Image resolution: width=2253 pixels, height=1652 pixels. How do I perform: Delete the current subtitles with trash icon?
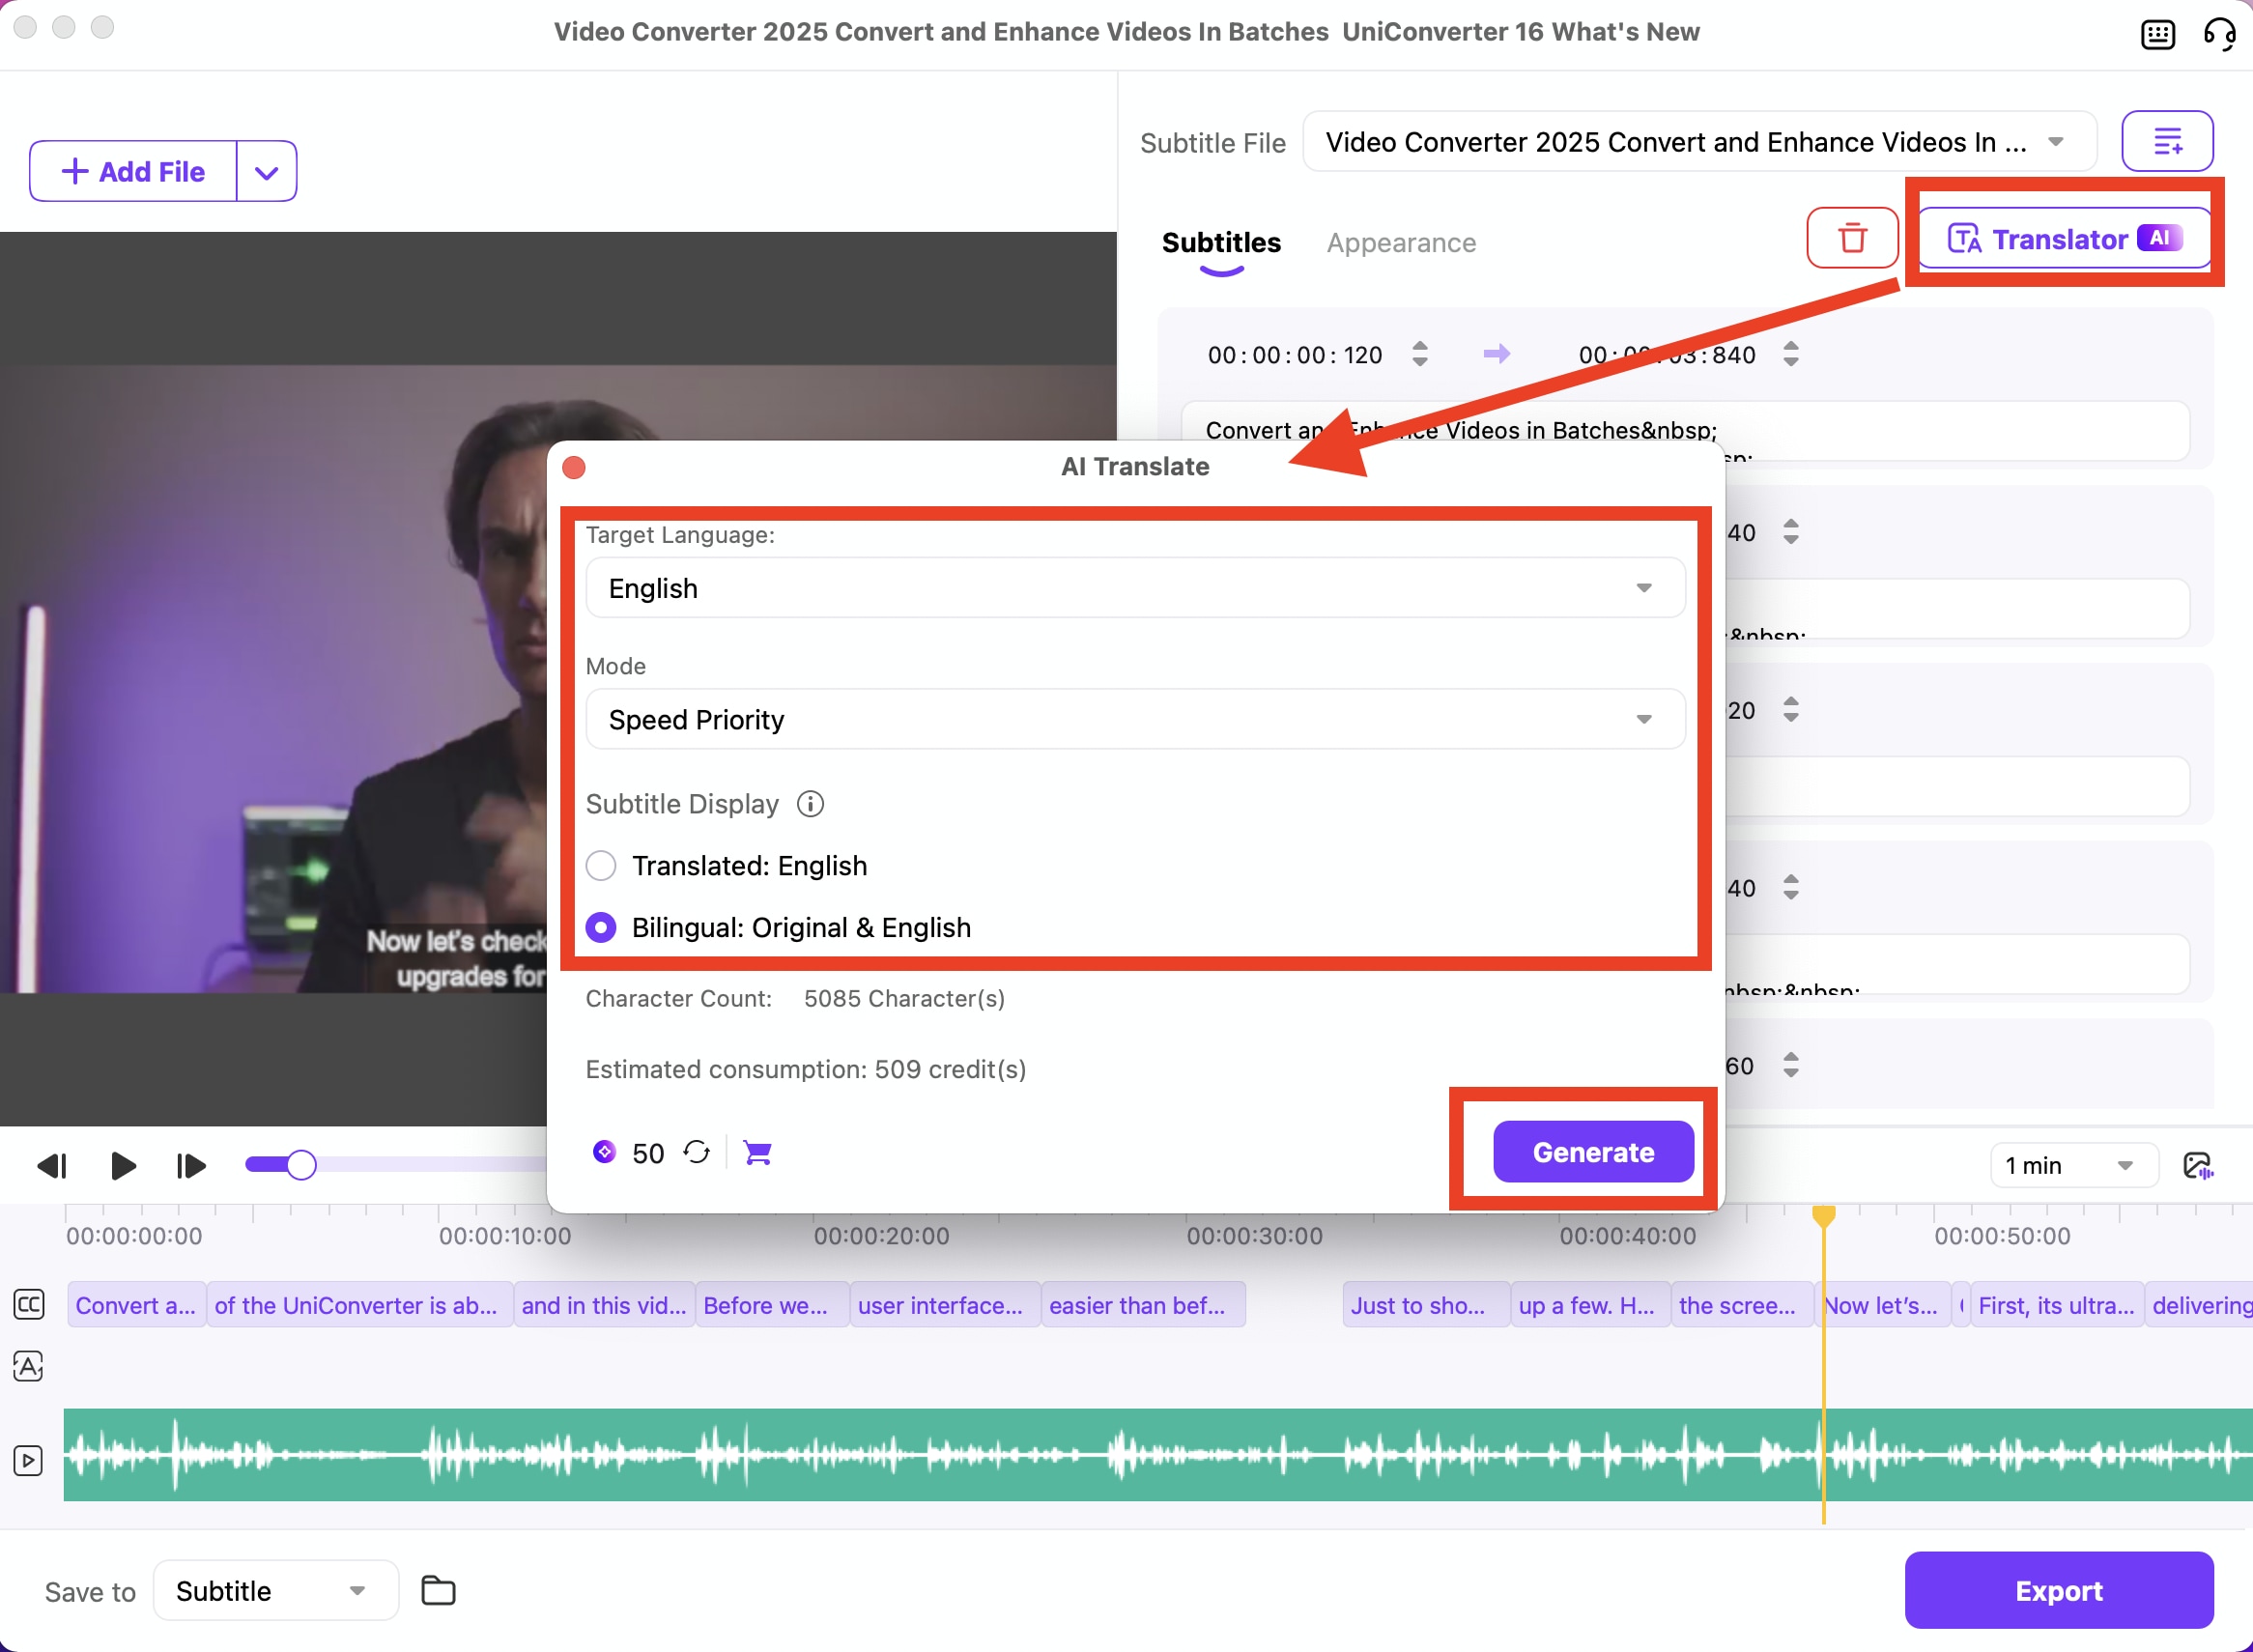tap(1851, 238)
